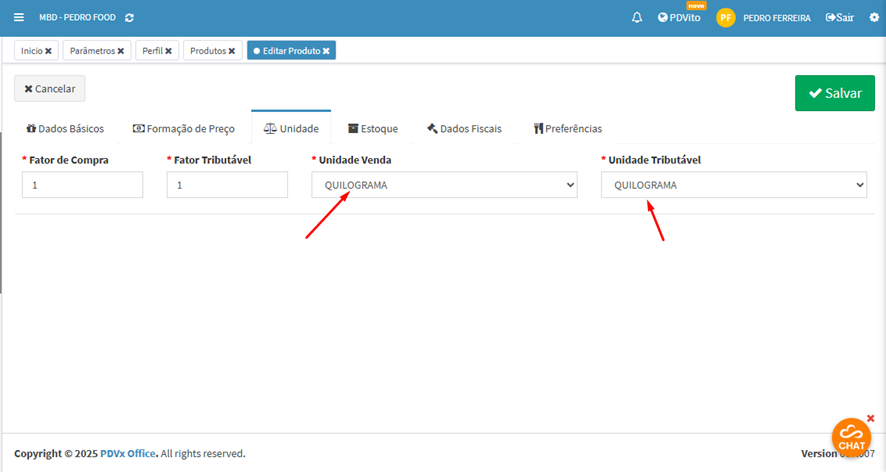Close the Editar Produto tab
The image size is (886, 472).
[x=326, y=51]
